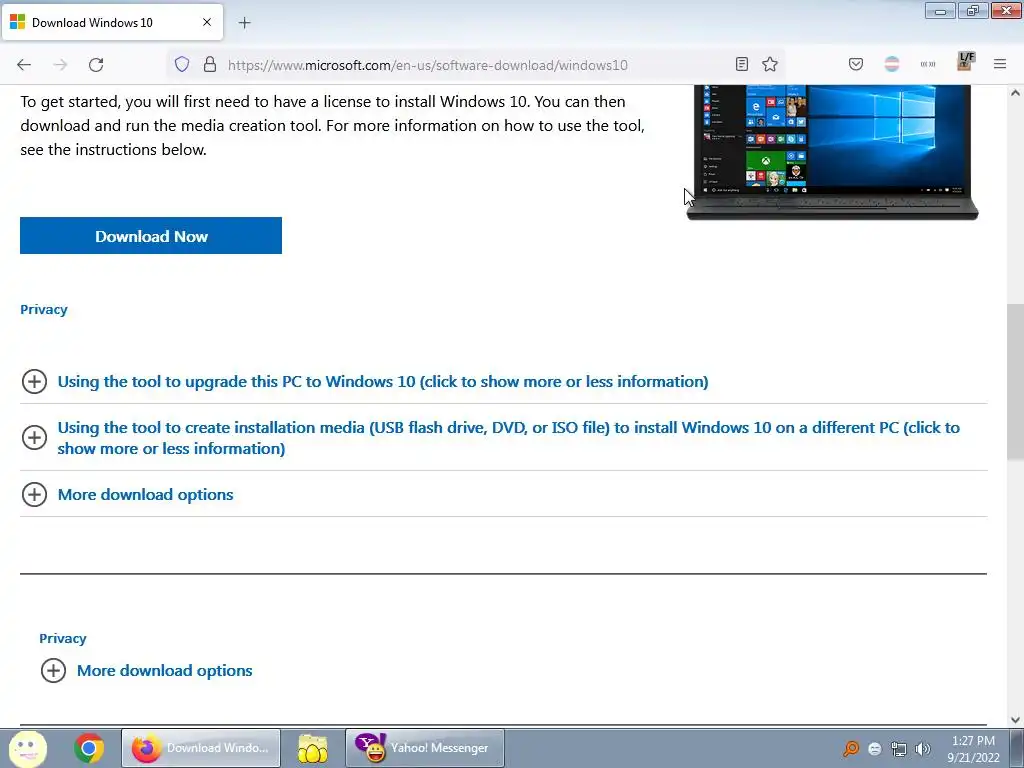Click the vertical scrollbar thumb
1024x768 pixels.
click(x=1015, y=382)
